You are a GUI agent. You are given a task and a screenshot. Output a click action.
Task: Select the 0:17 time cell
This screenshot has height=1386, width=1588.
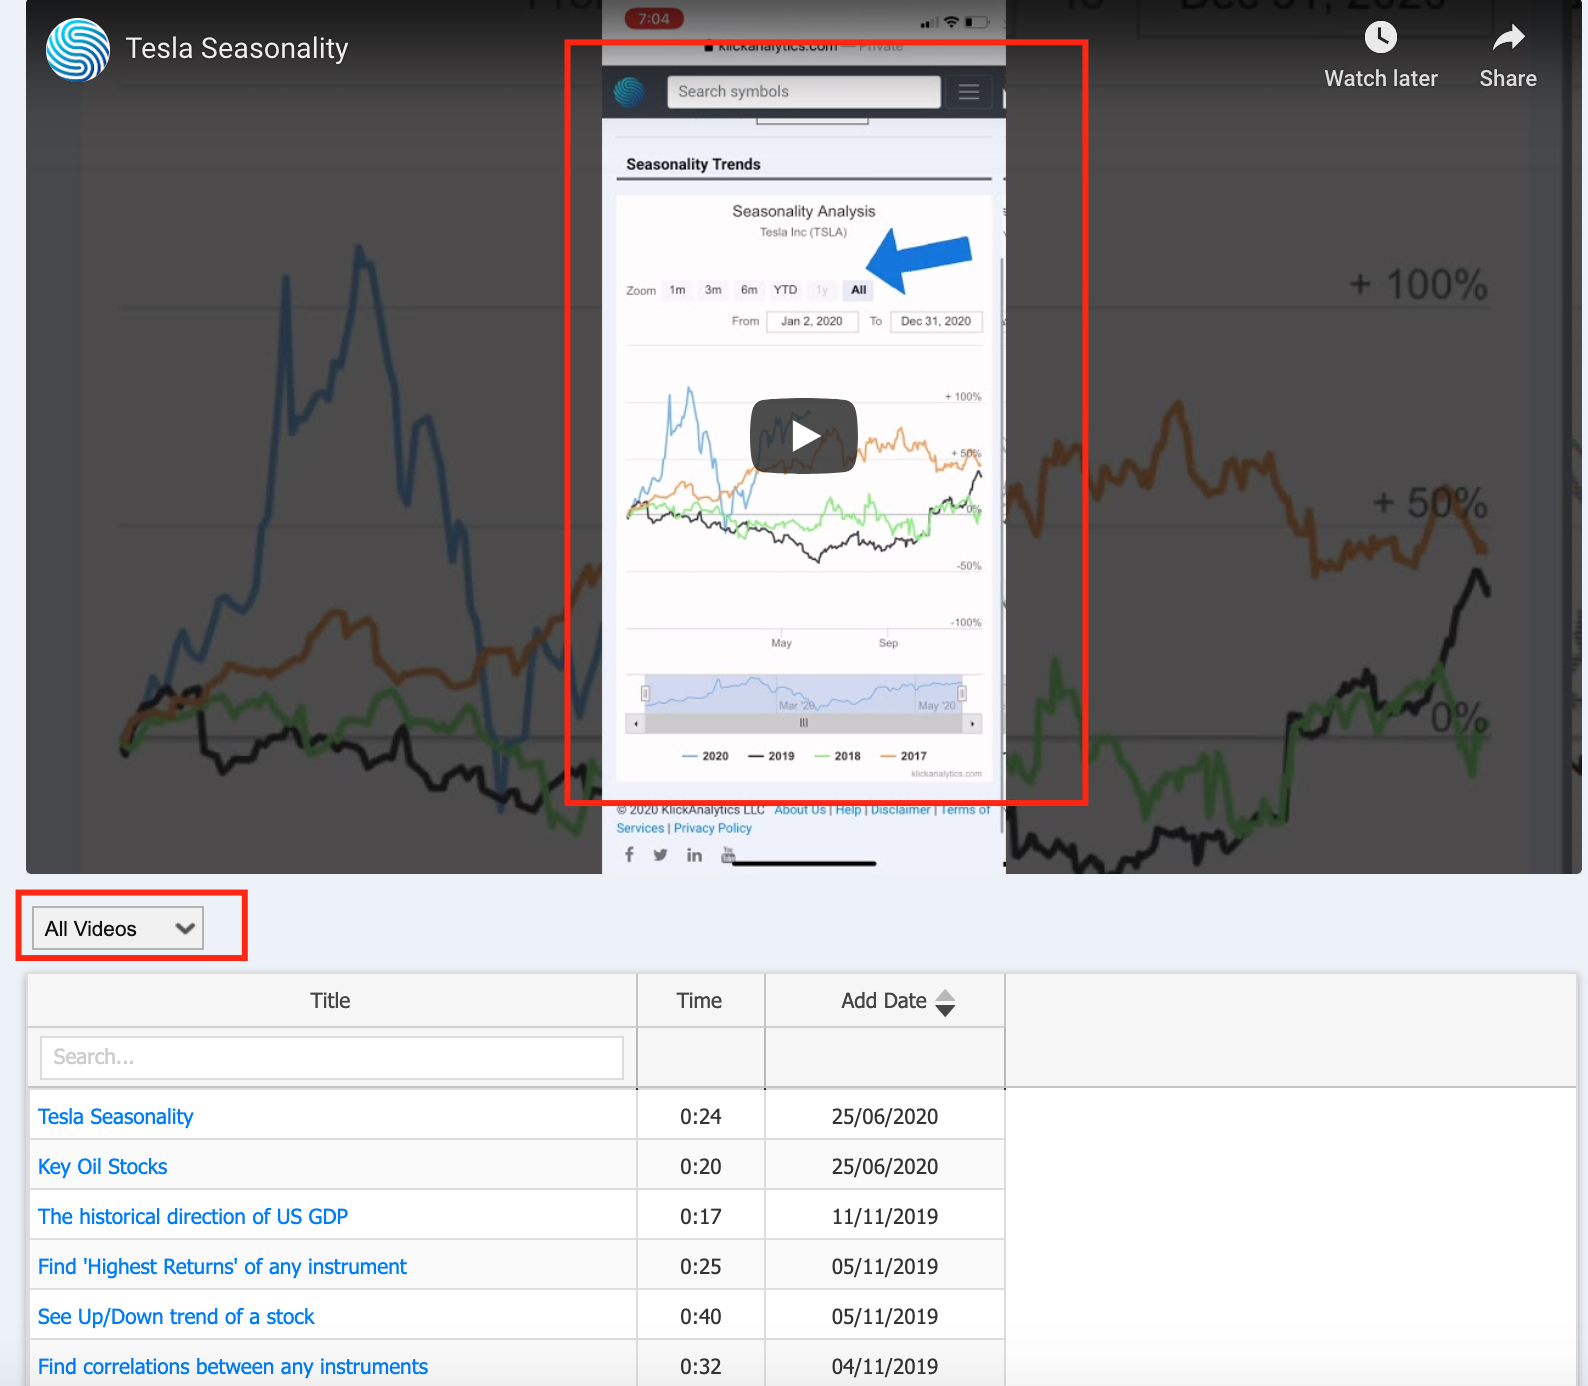[x=701, y=1216]
